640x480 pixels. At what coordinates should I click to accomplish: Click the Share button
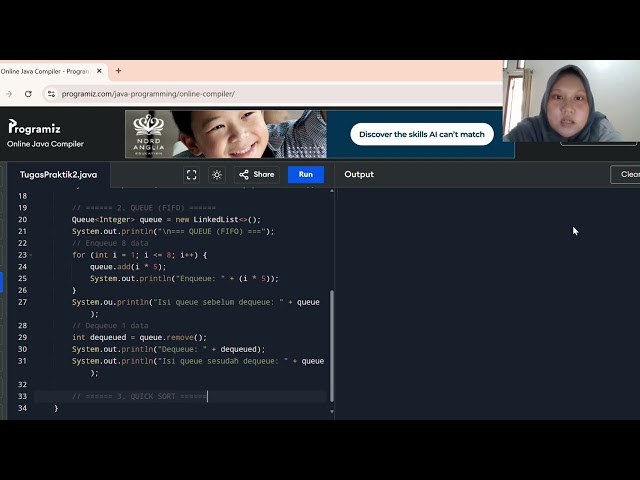(x=257, y=175)
